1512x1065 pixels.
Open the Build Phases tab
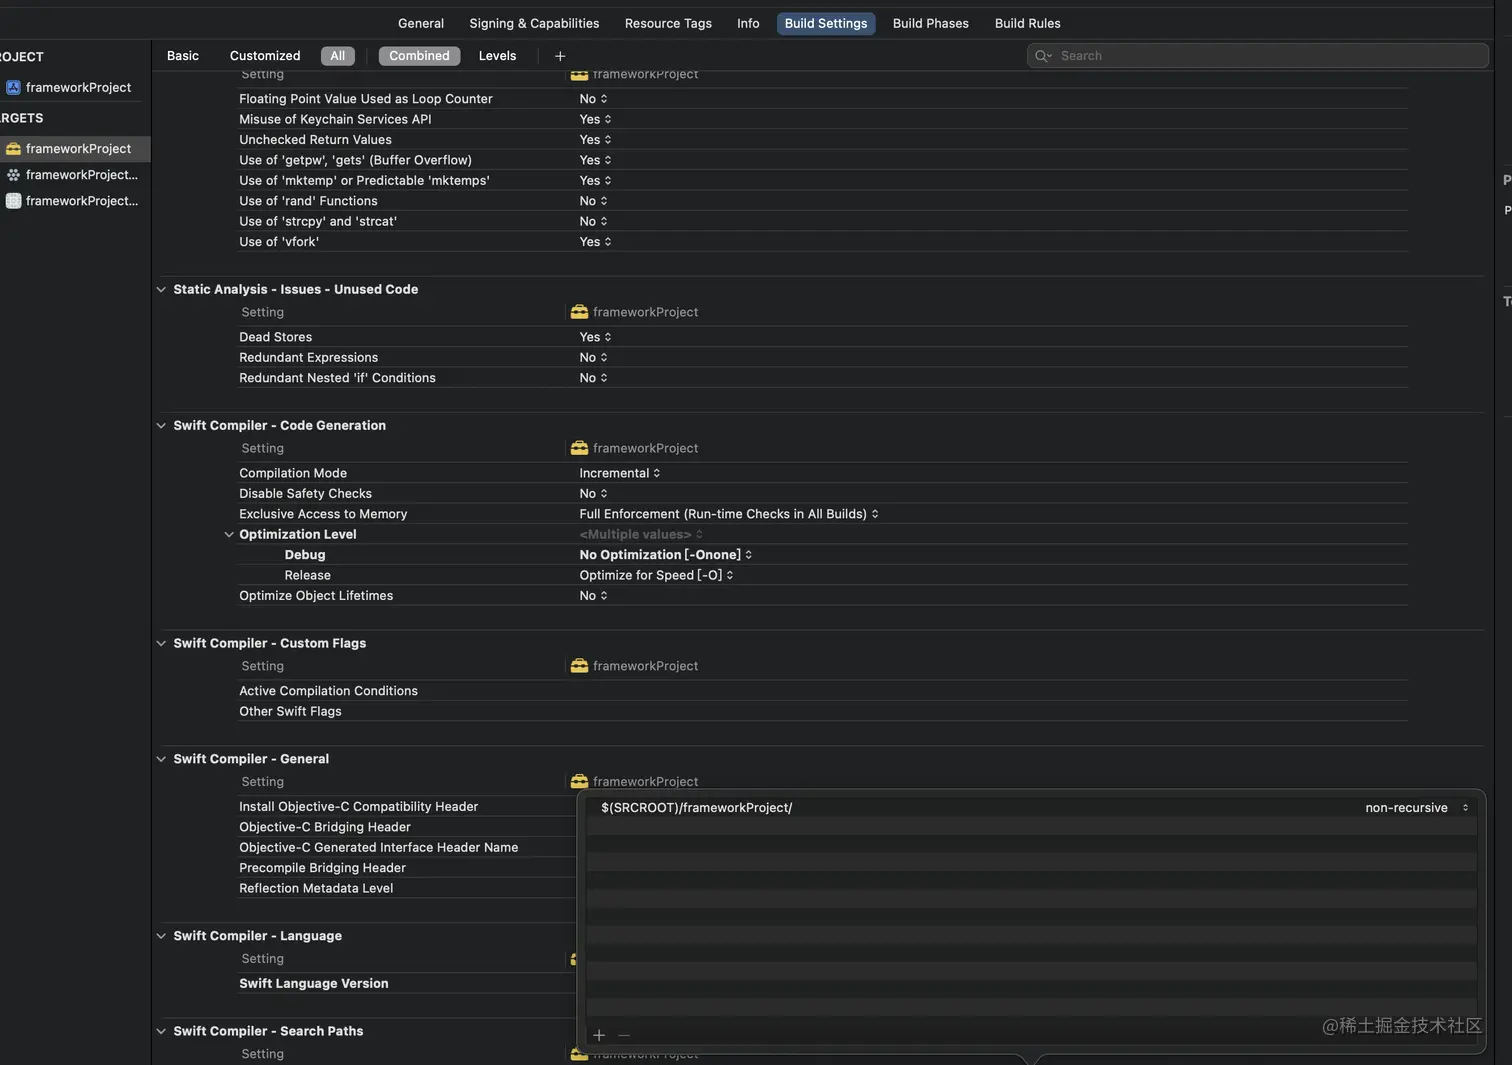pyautogui.click(x=930, y=24)
